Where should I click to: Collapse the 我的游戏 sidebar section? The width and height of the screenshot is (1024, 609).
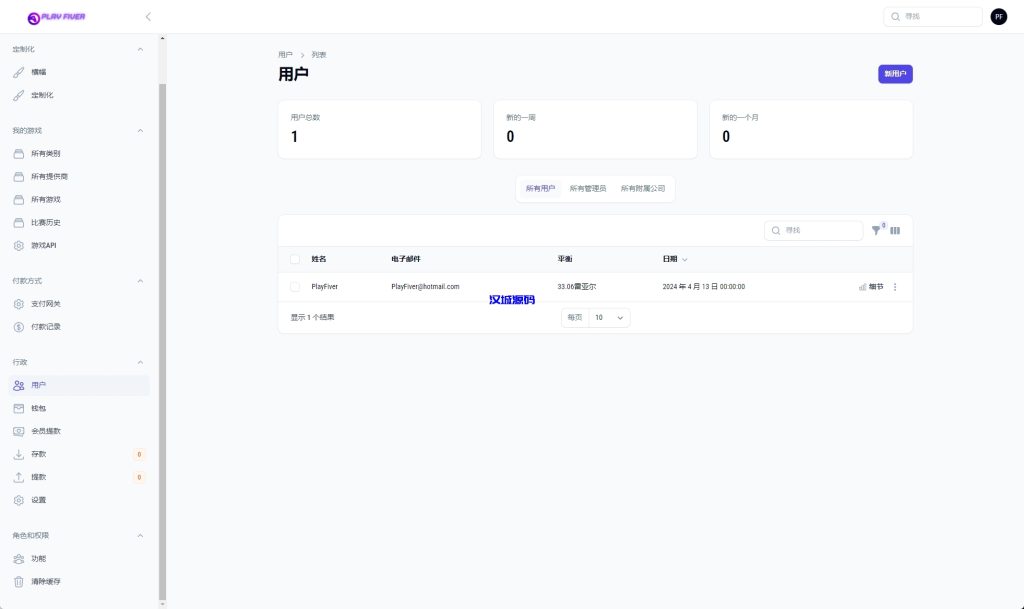(x=140, y=130)
